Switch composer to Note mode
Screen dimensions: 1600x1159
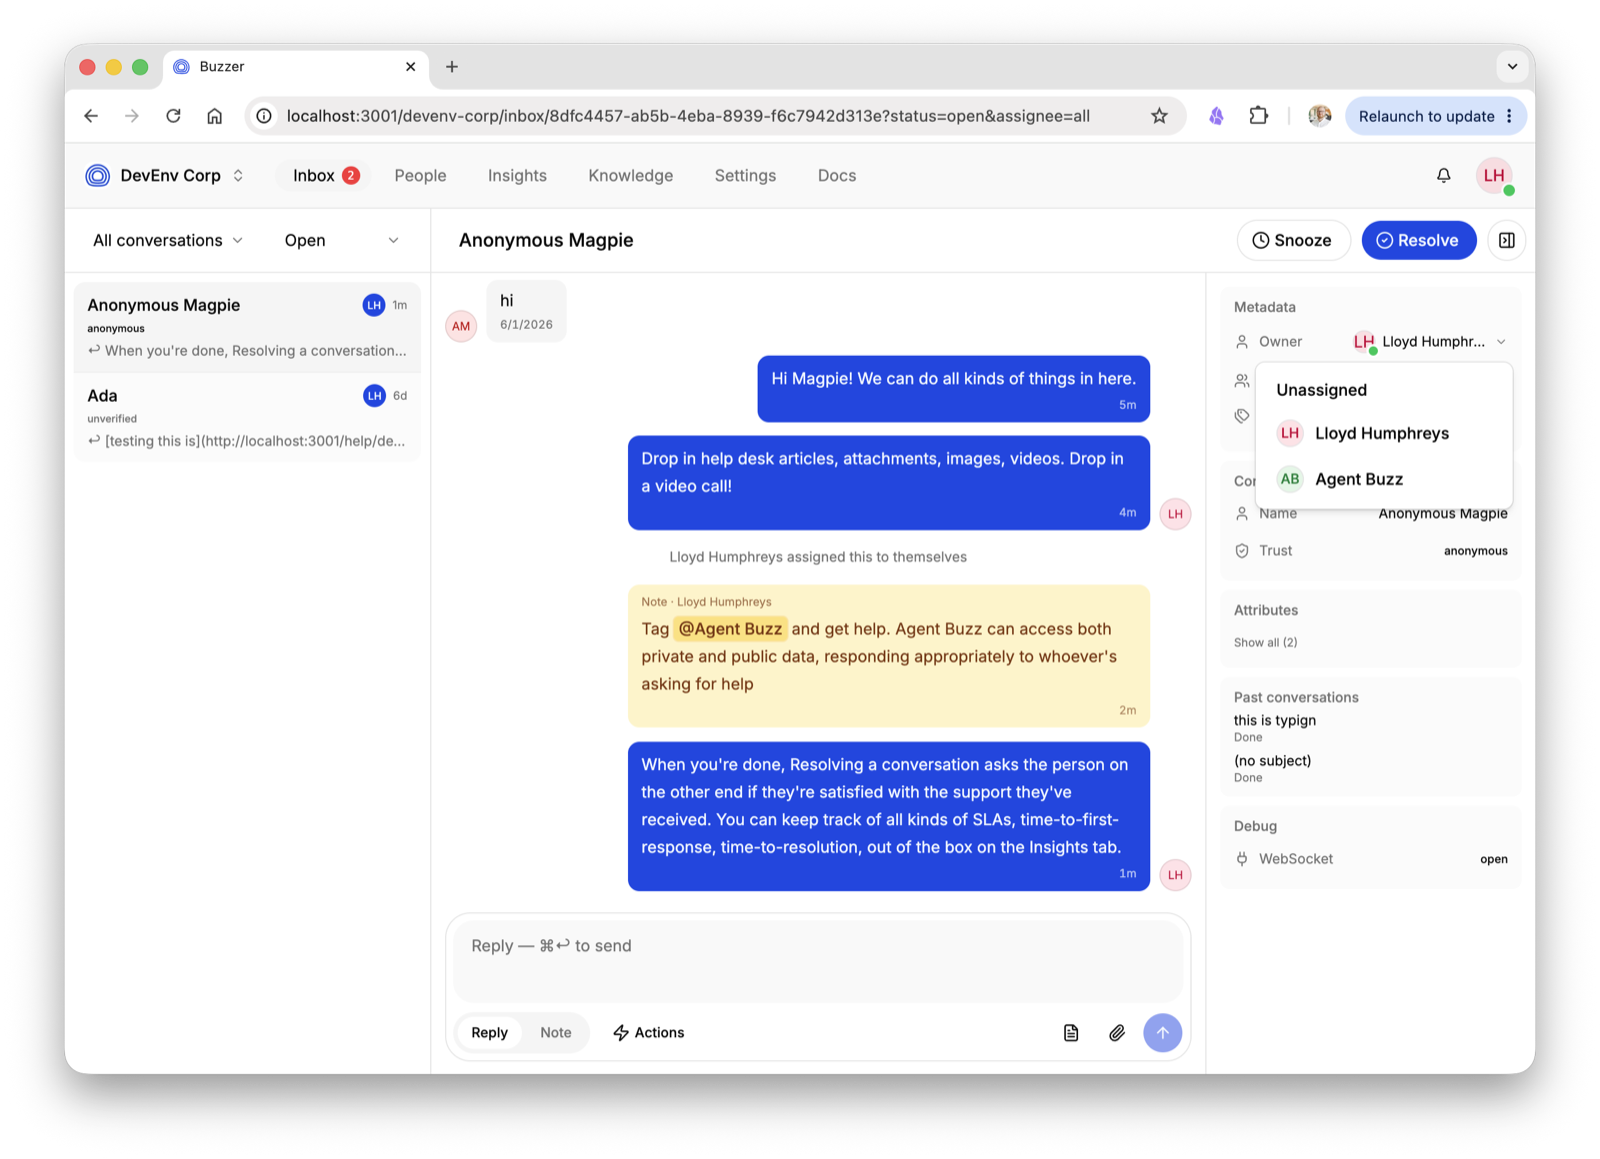coord(556,1032)
